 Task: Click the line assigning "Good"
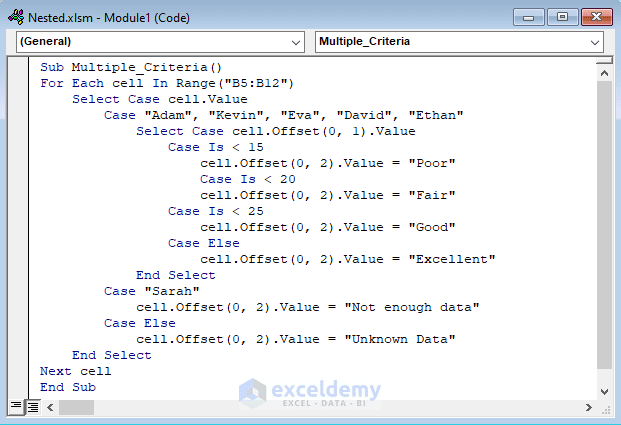point(328,227)
